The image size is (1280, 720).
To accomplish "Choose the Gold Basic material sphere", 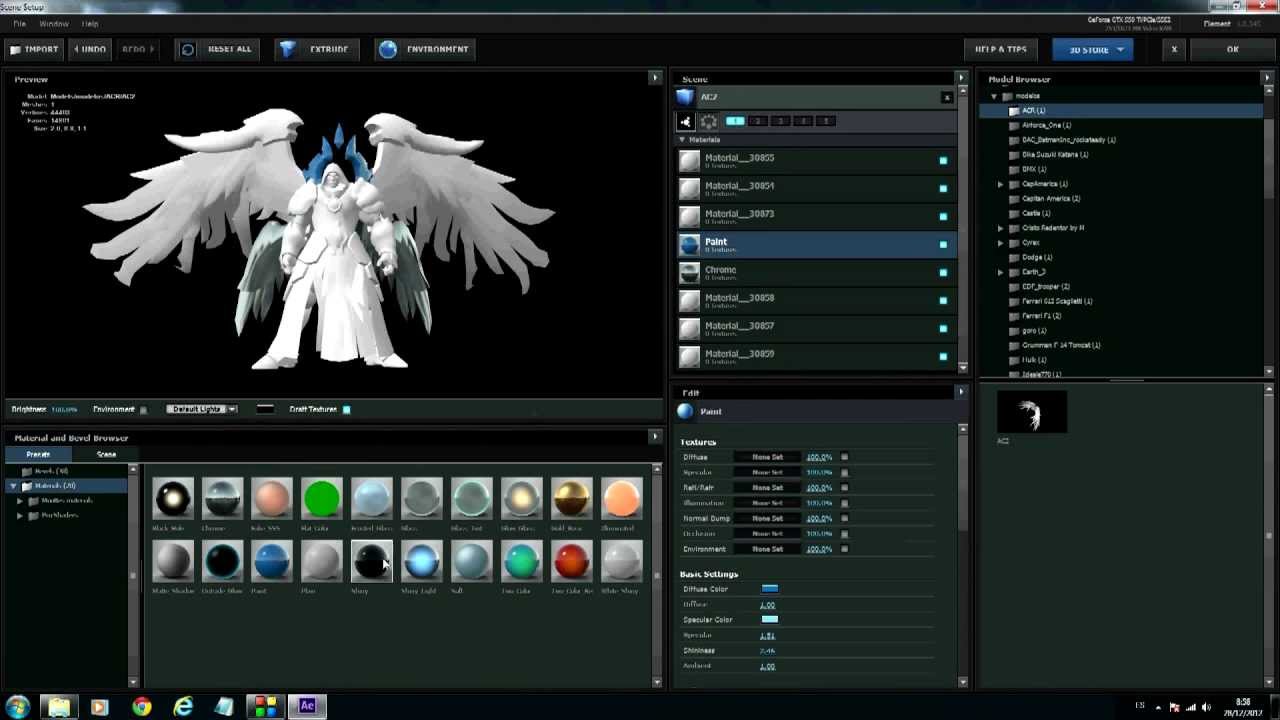I will (x=572, y=498).
